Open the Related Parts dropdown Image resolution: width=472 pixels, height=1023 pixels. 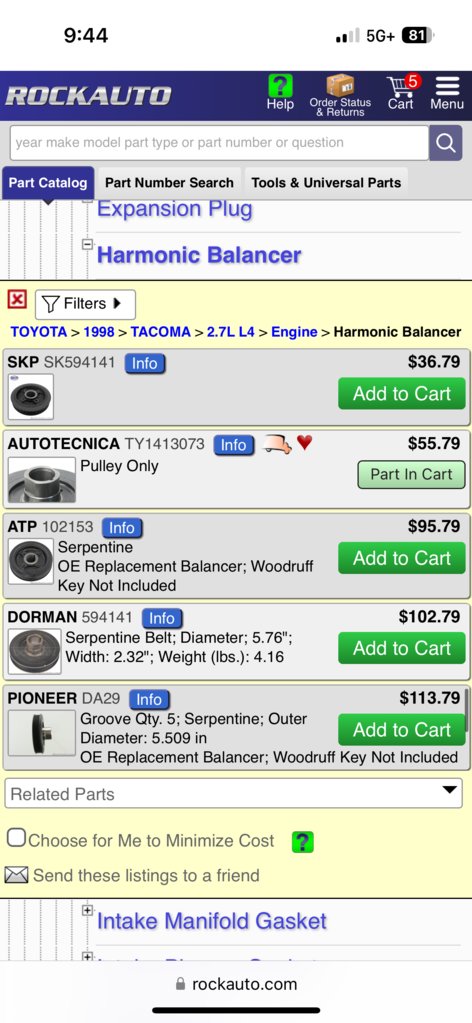coord(234,793)
